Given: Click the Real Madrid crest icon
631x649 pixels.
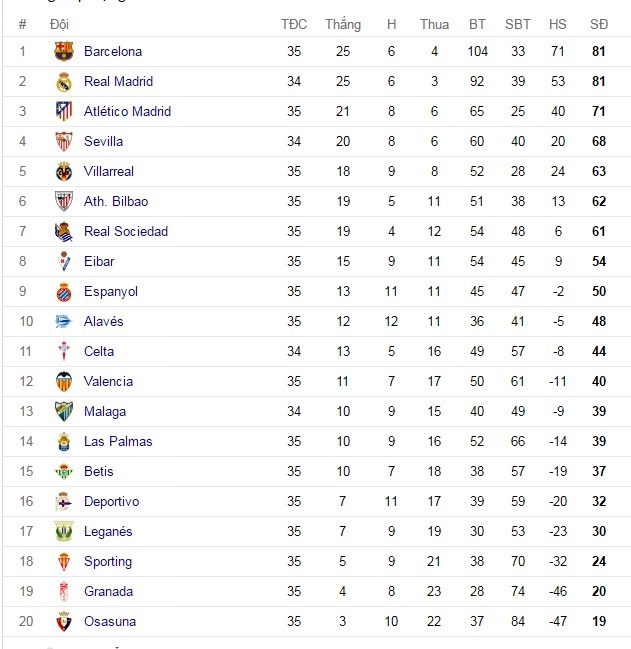Looking at the screenshot, I should [64, 81].
